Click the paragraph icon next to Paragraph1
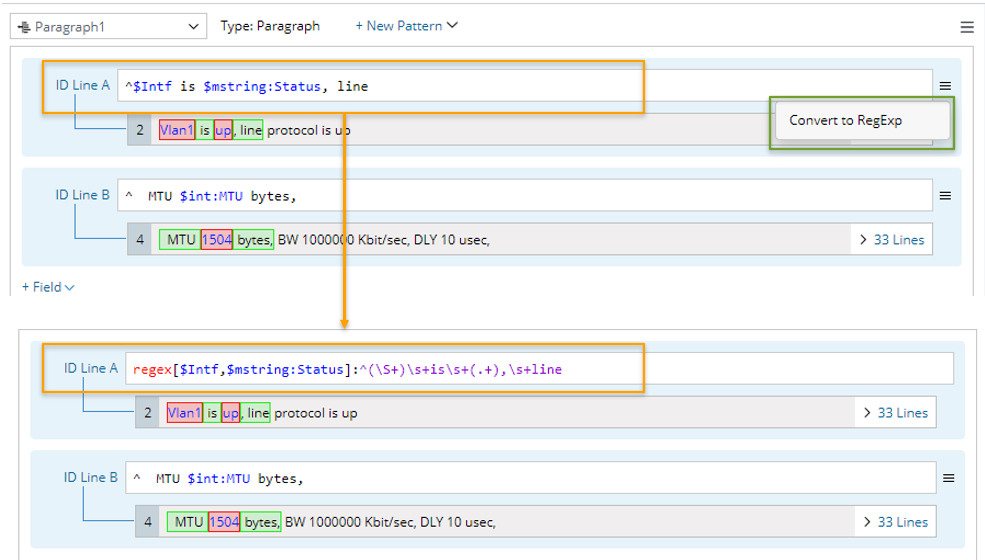The height and width of the screenshot is (560, 985). [x=24, y=27]
